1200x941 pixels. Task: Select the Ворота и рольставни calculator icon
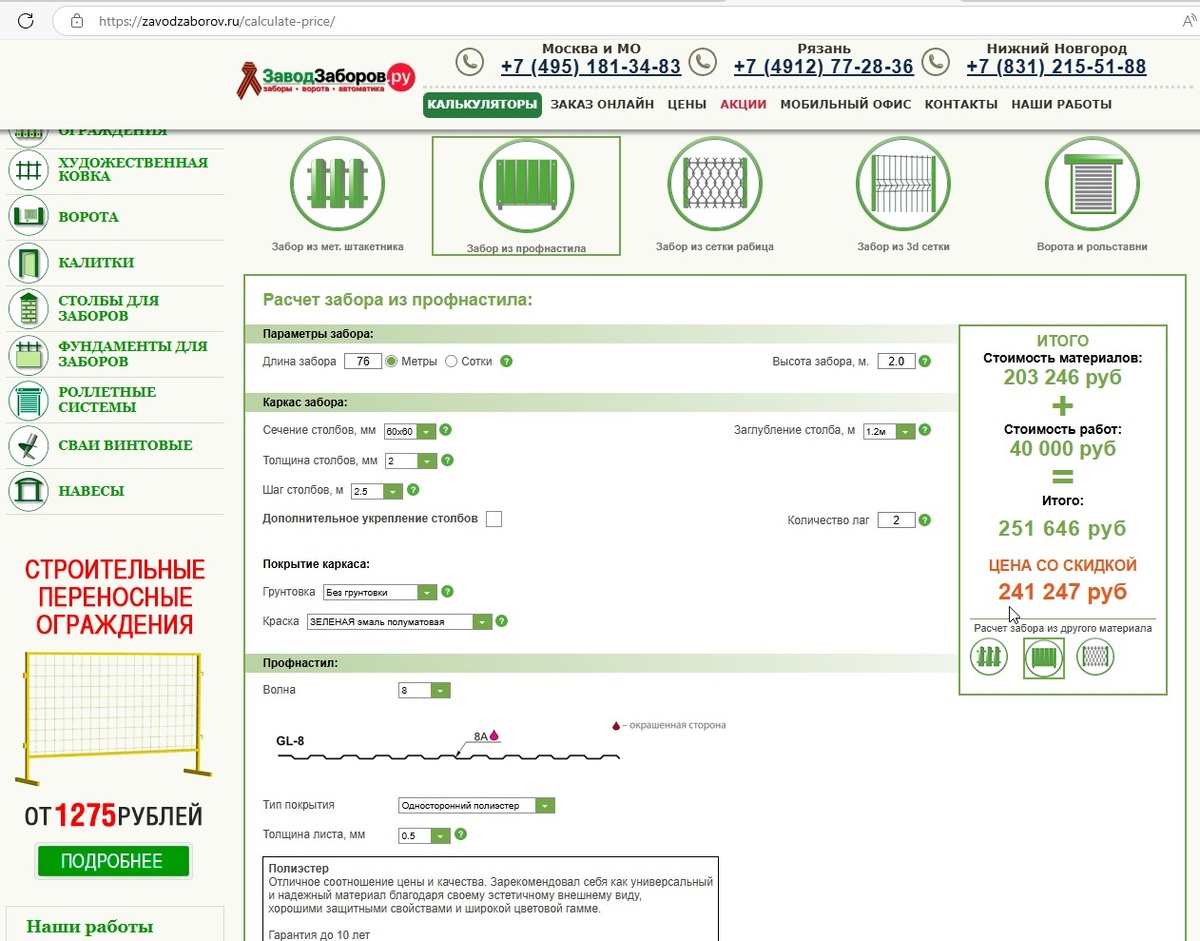1092,184
